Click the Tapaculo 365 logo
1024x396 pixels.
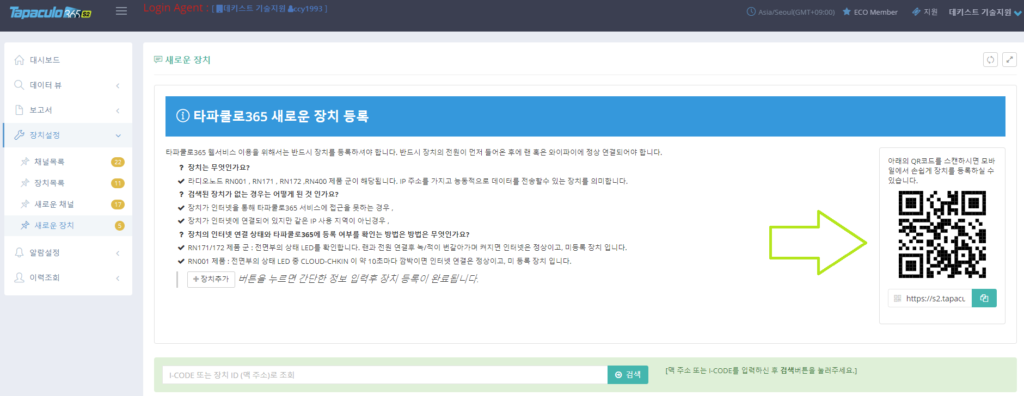(x=50, y=12)
